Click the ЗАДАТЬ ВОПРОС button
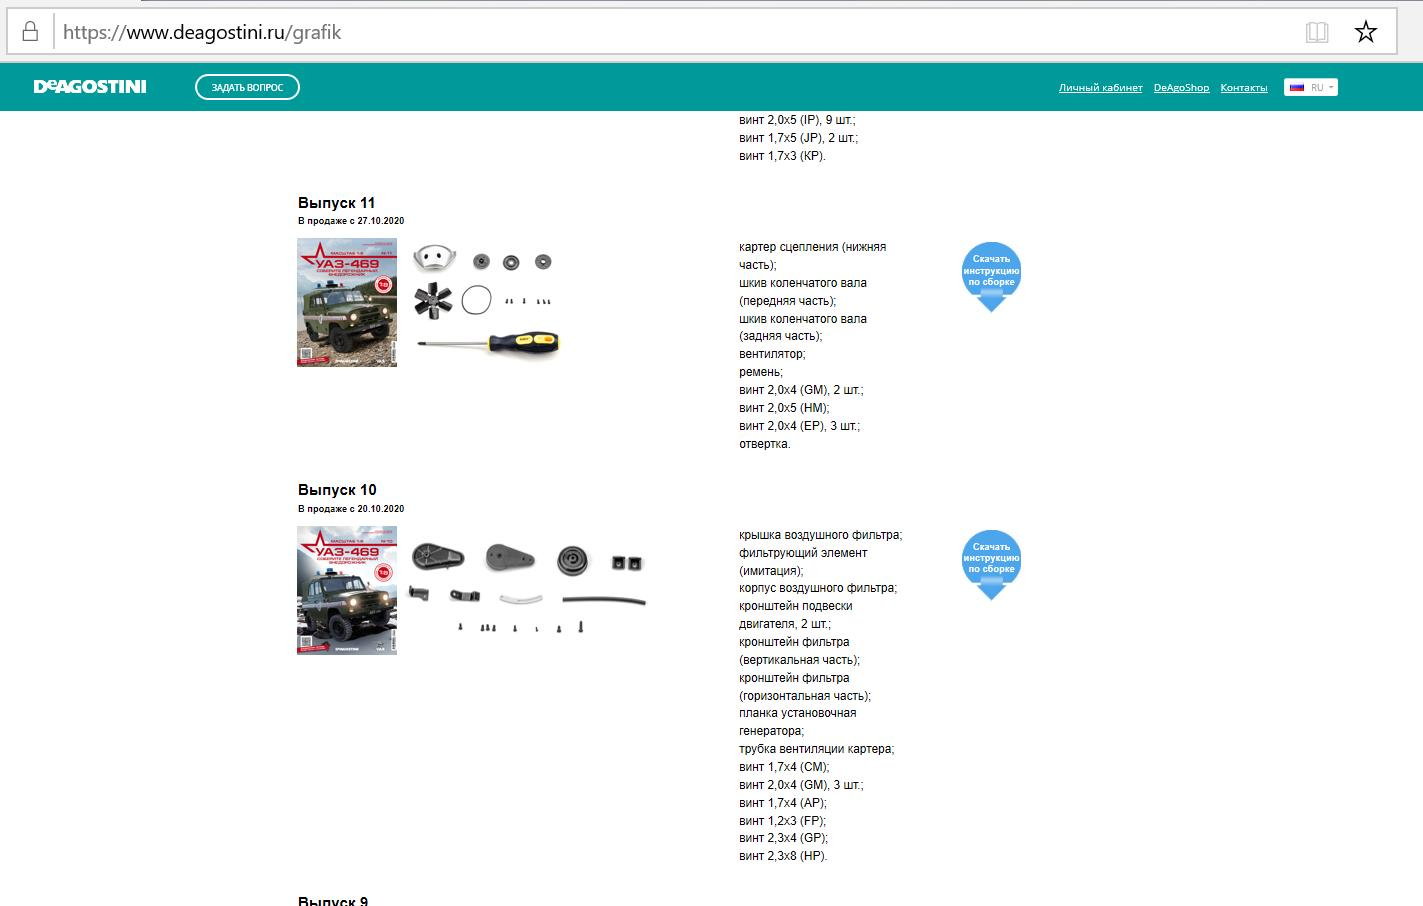This screenshot has height=906, width=1423. (247, 87)
